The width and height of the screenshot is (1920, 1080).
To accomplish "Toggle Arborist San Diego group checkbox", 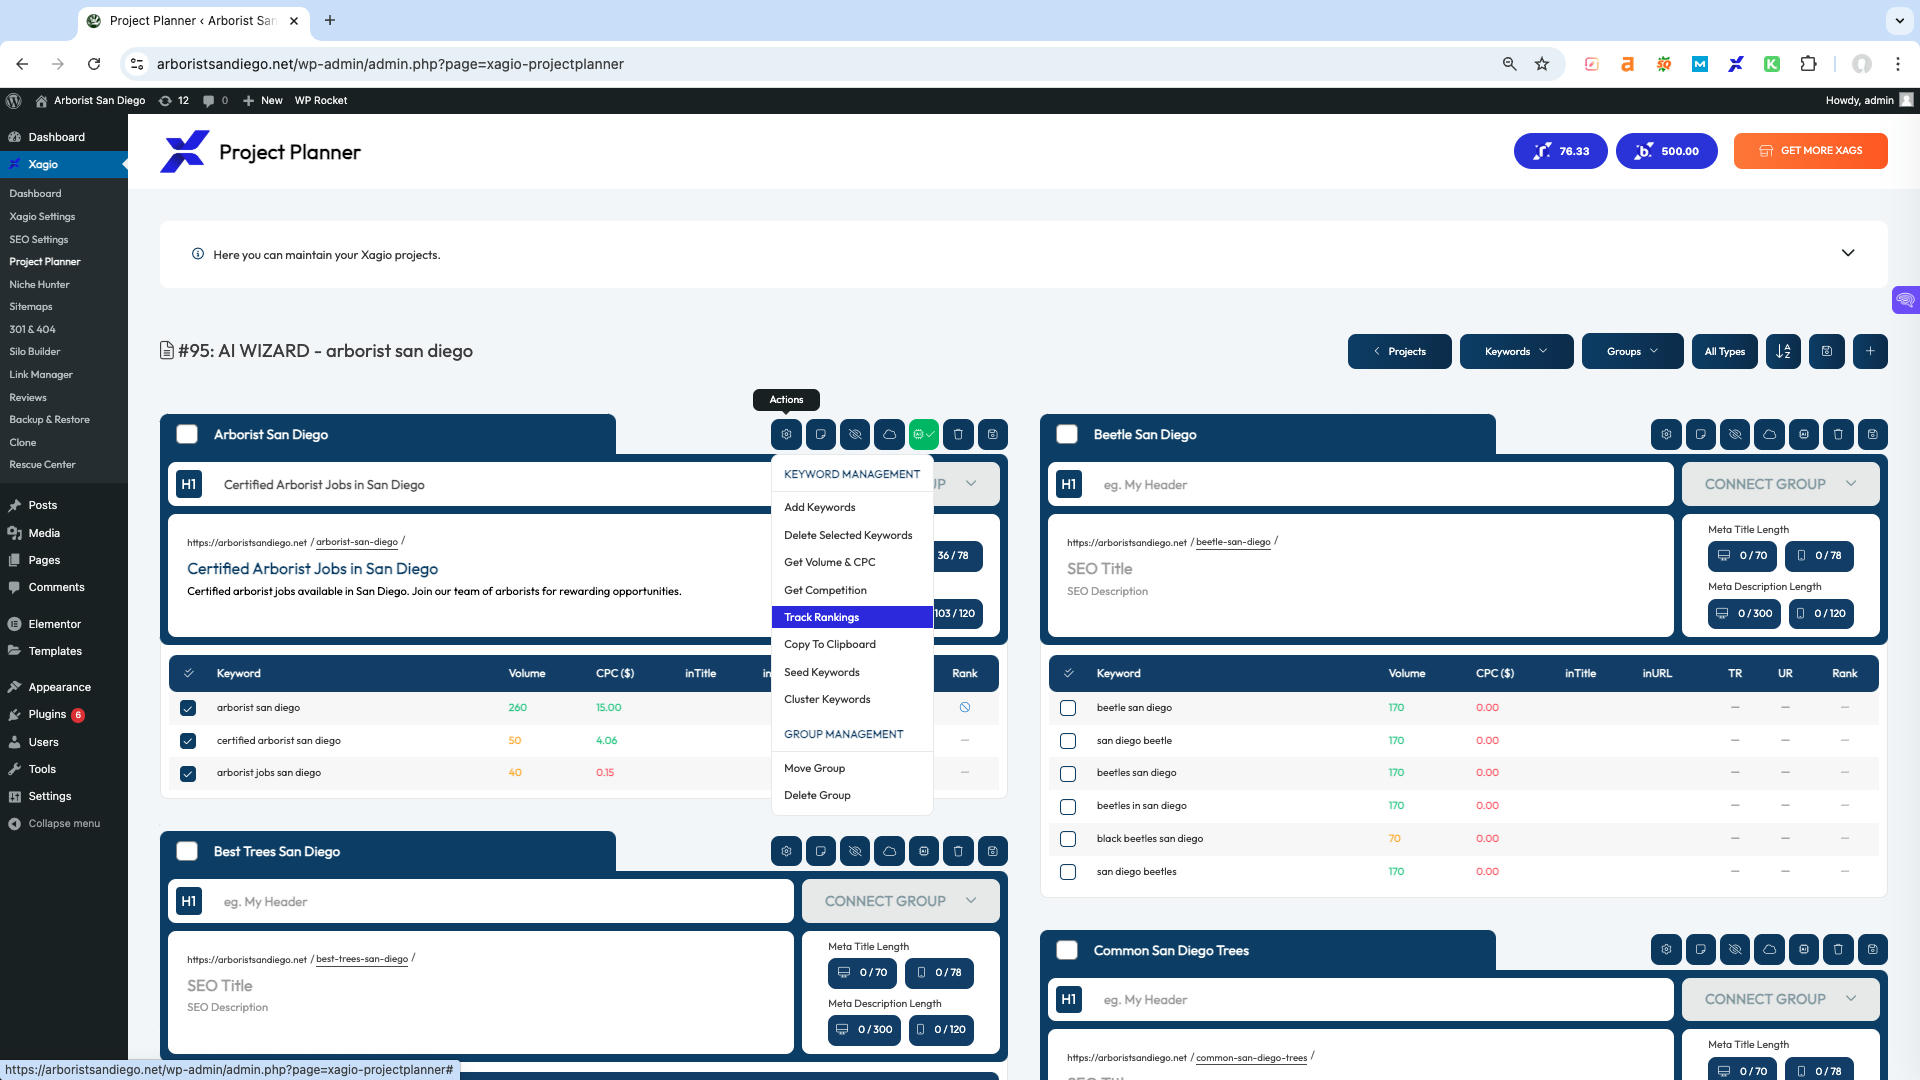I will 187,434.
